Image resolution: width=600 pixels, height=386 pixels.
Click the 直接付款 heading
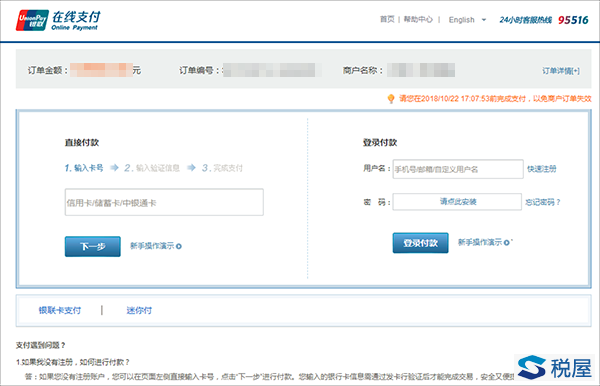[82, 143]
